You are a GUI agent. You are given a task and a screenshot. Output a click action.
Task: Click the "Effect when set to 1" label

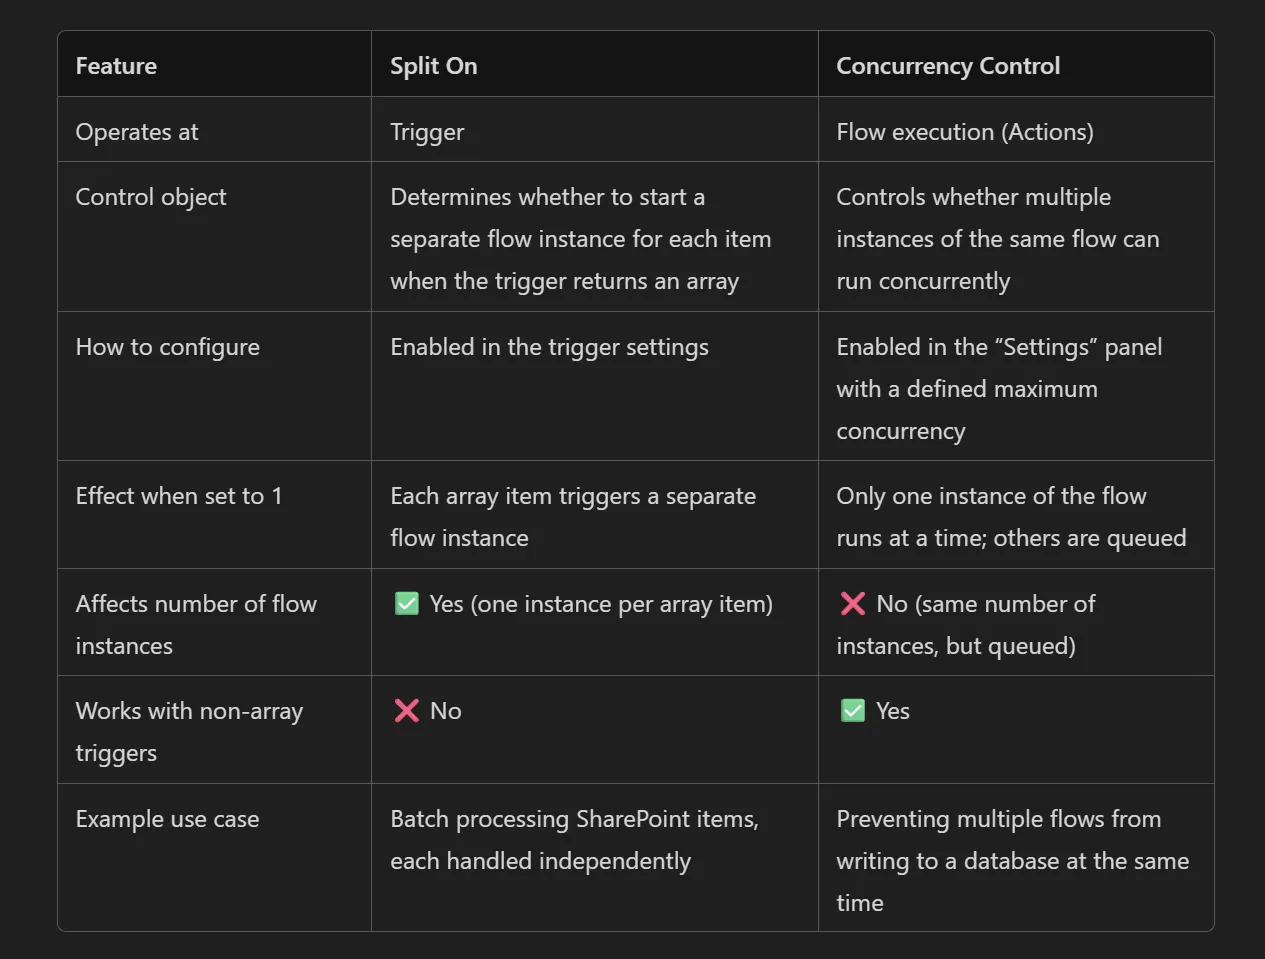click(179, 496)
